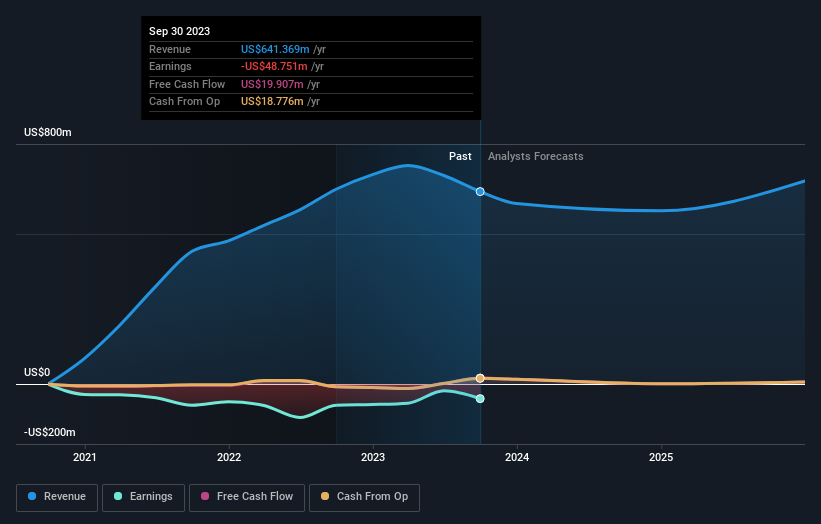Click the US$641.369m revenue value
This screenshot has width=821, height=524.
275,49
